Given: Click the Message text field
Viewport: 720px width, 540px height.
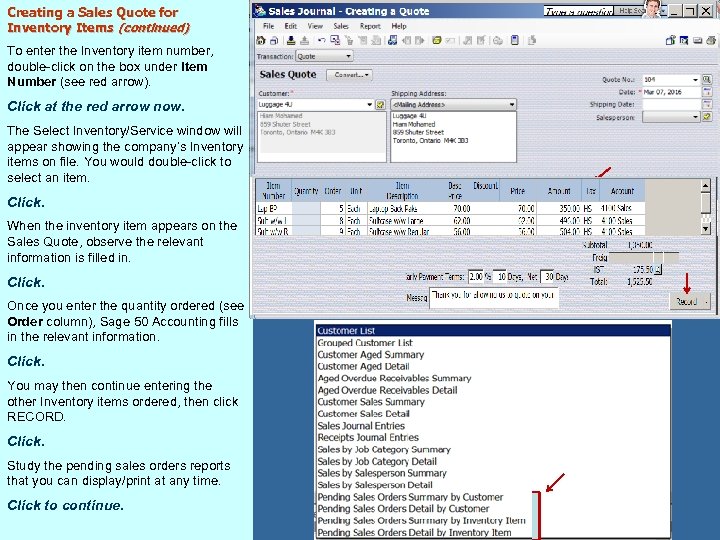Looking at the screenshot, I should 494,298.
